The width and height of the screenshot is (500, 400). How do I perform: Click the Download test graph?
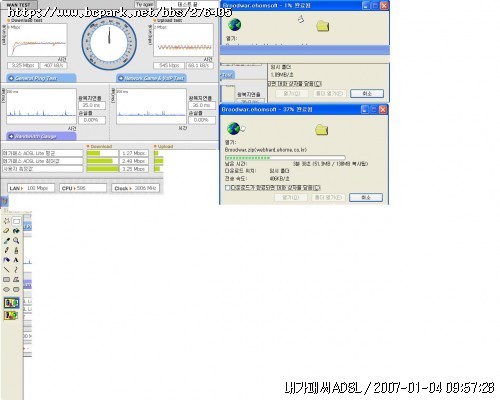pyautogui.click(x=37, y=40)
